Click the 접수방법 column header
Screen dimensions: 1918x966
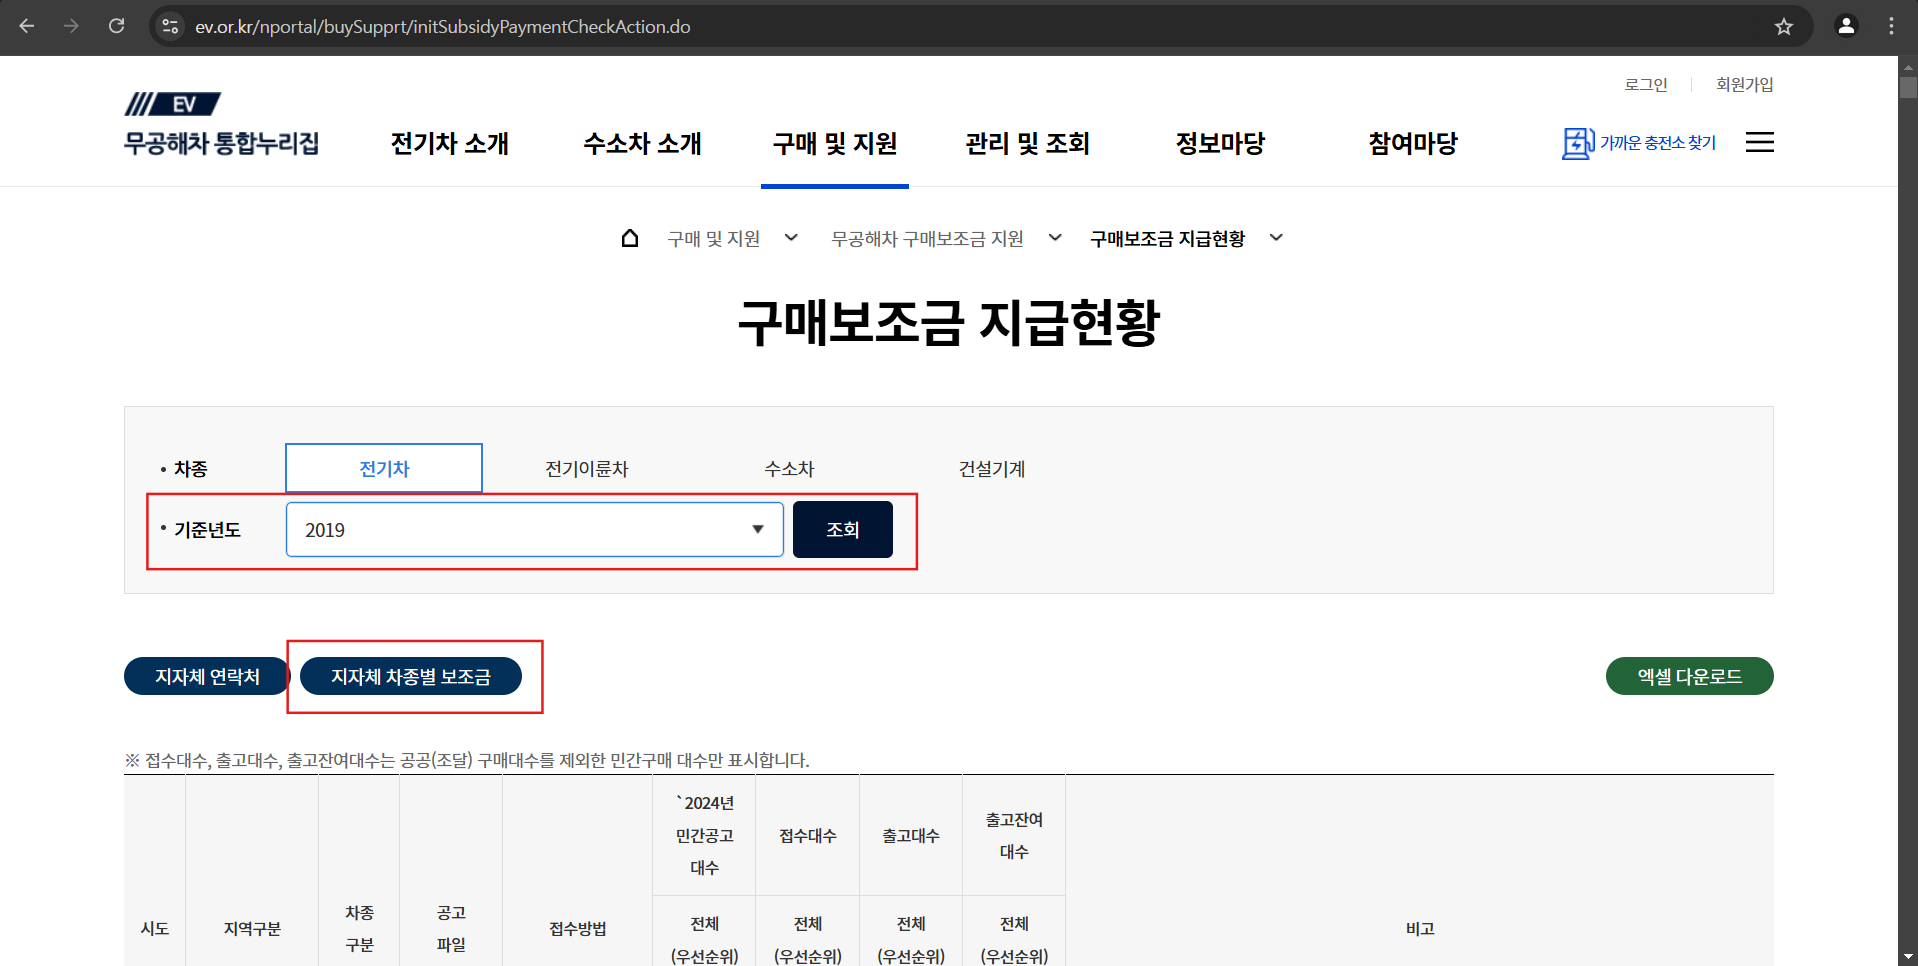pos(577,929)
